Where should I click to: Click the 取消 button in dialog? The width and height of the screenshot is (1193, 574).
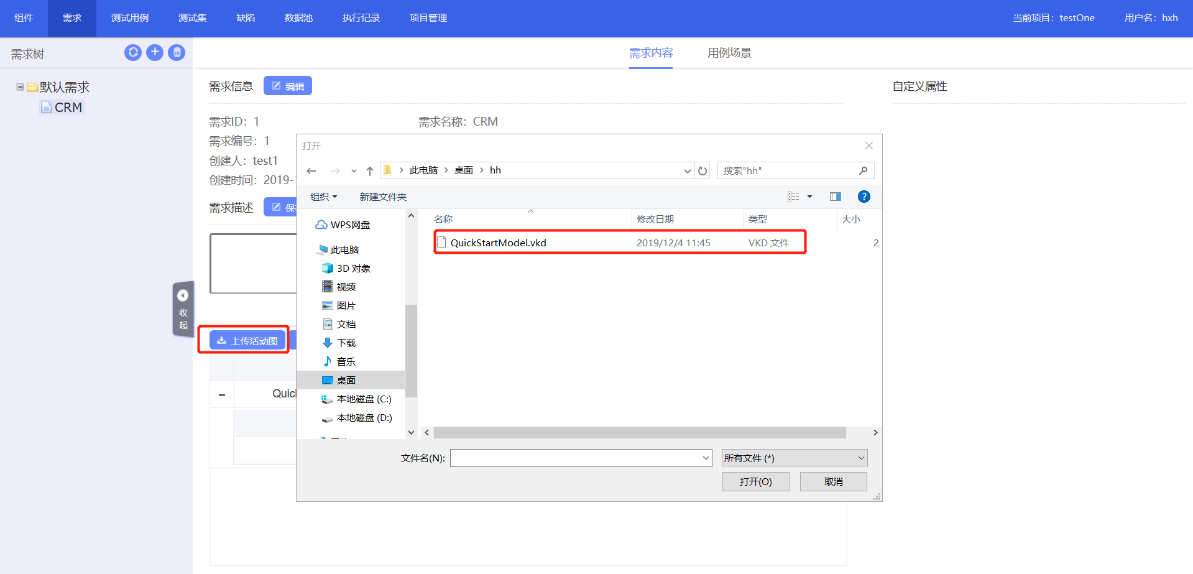(832, 482)
